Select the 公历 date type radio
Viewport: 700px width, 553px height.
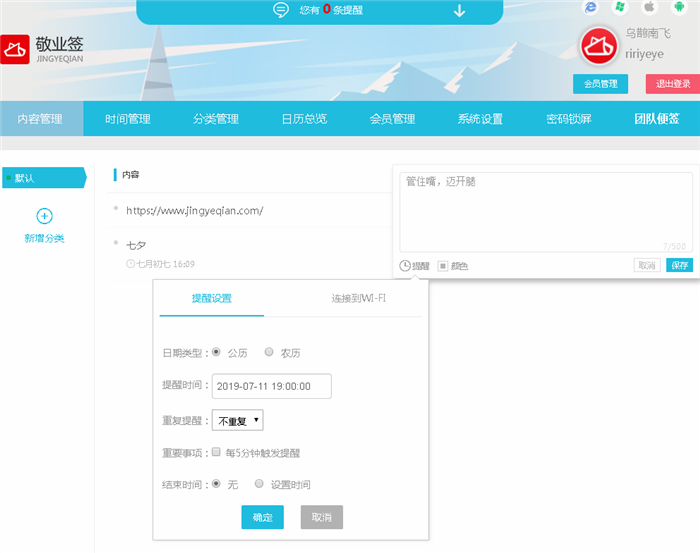click(216, 352)
